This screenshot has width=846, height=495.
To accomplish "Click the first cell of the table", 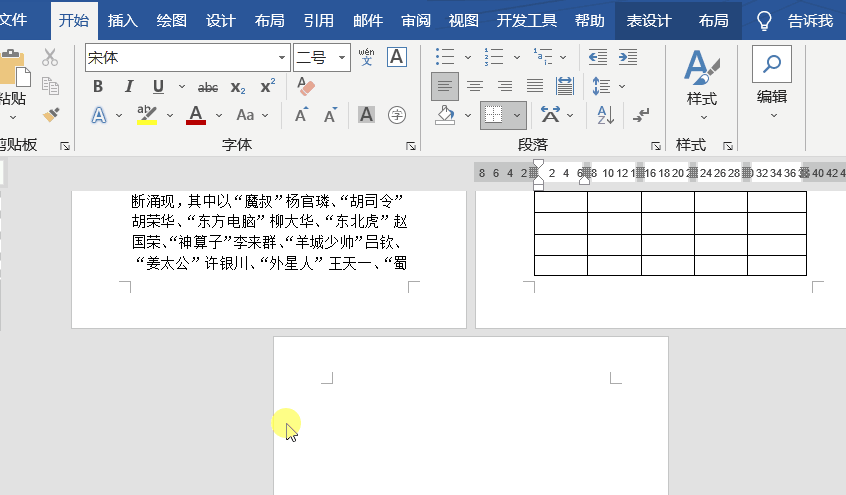I will pyautogui.click(x=561, y=202).
